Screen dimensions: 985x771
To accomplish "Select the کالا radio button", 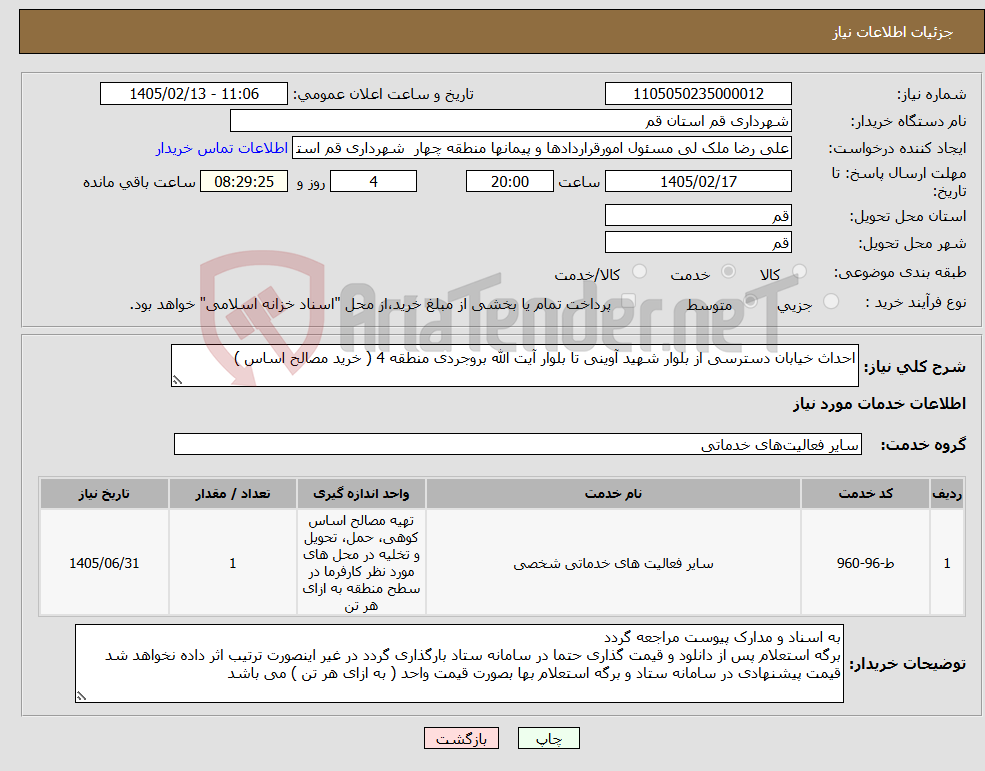I will click(799, 271).
